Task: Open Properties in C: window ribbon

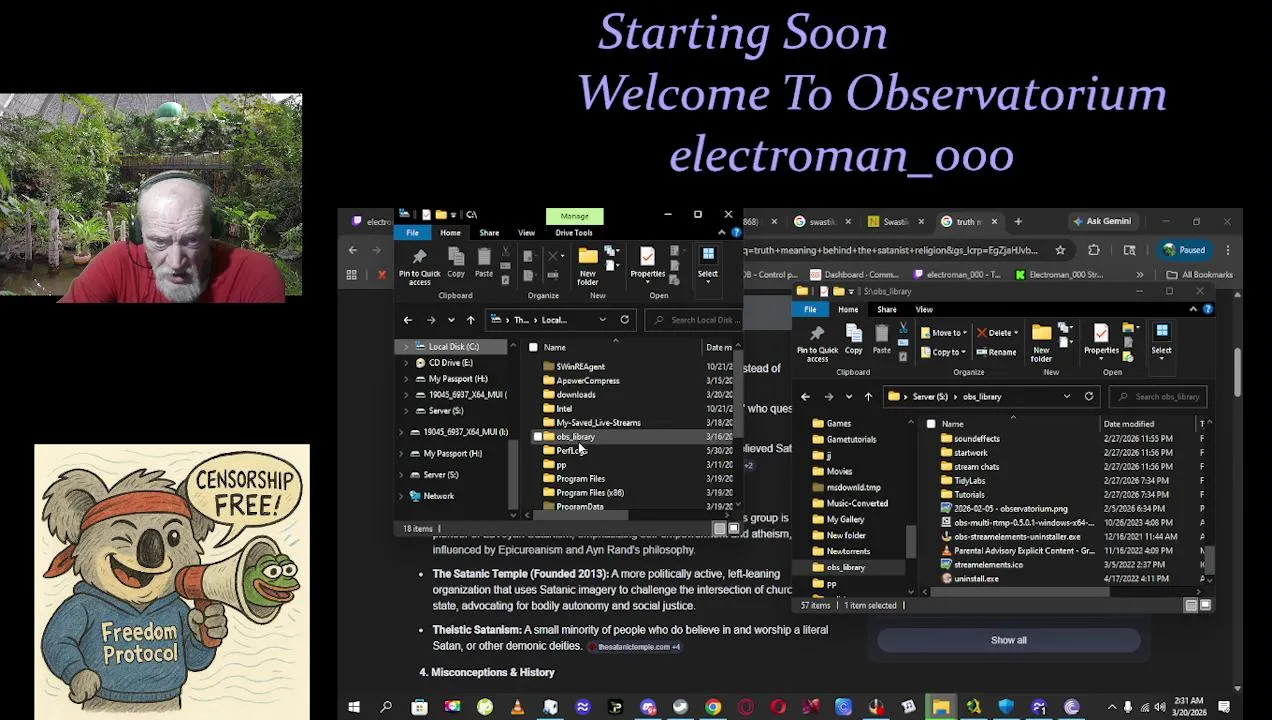Action: 647,263
